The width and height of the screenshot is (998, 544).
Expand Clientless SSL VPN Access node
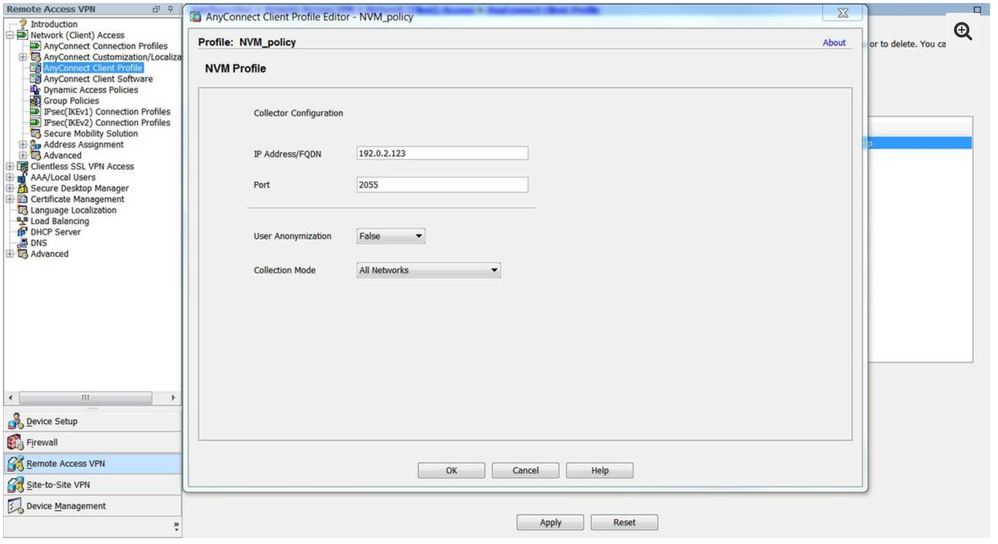coord(10,166)
